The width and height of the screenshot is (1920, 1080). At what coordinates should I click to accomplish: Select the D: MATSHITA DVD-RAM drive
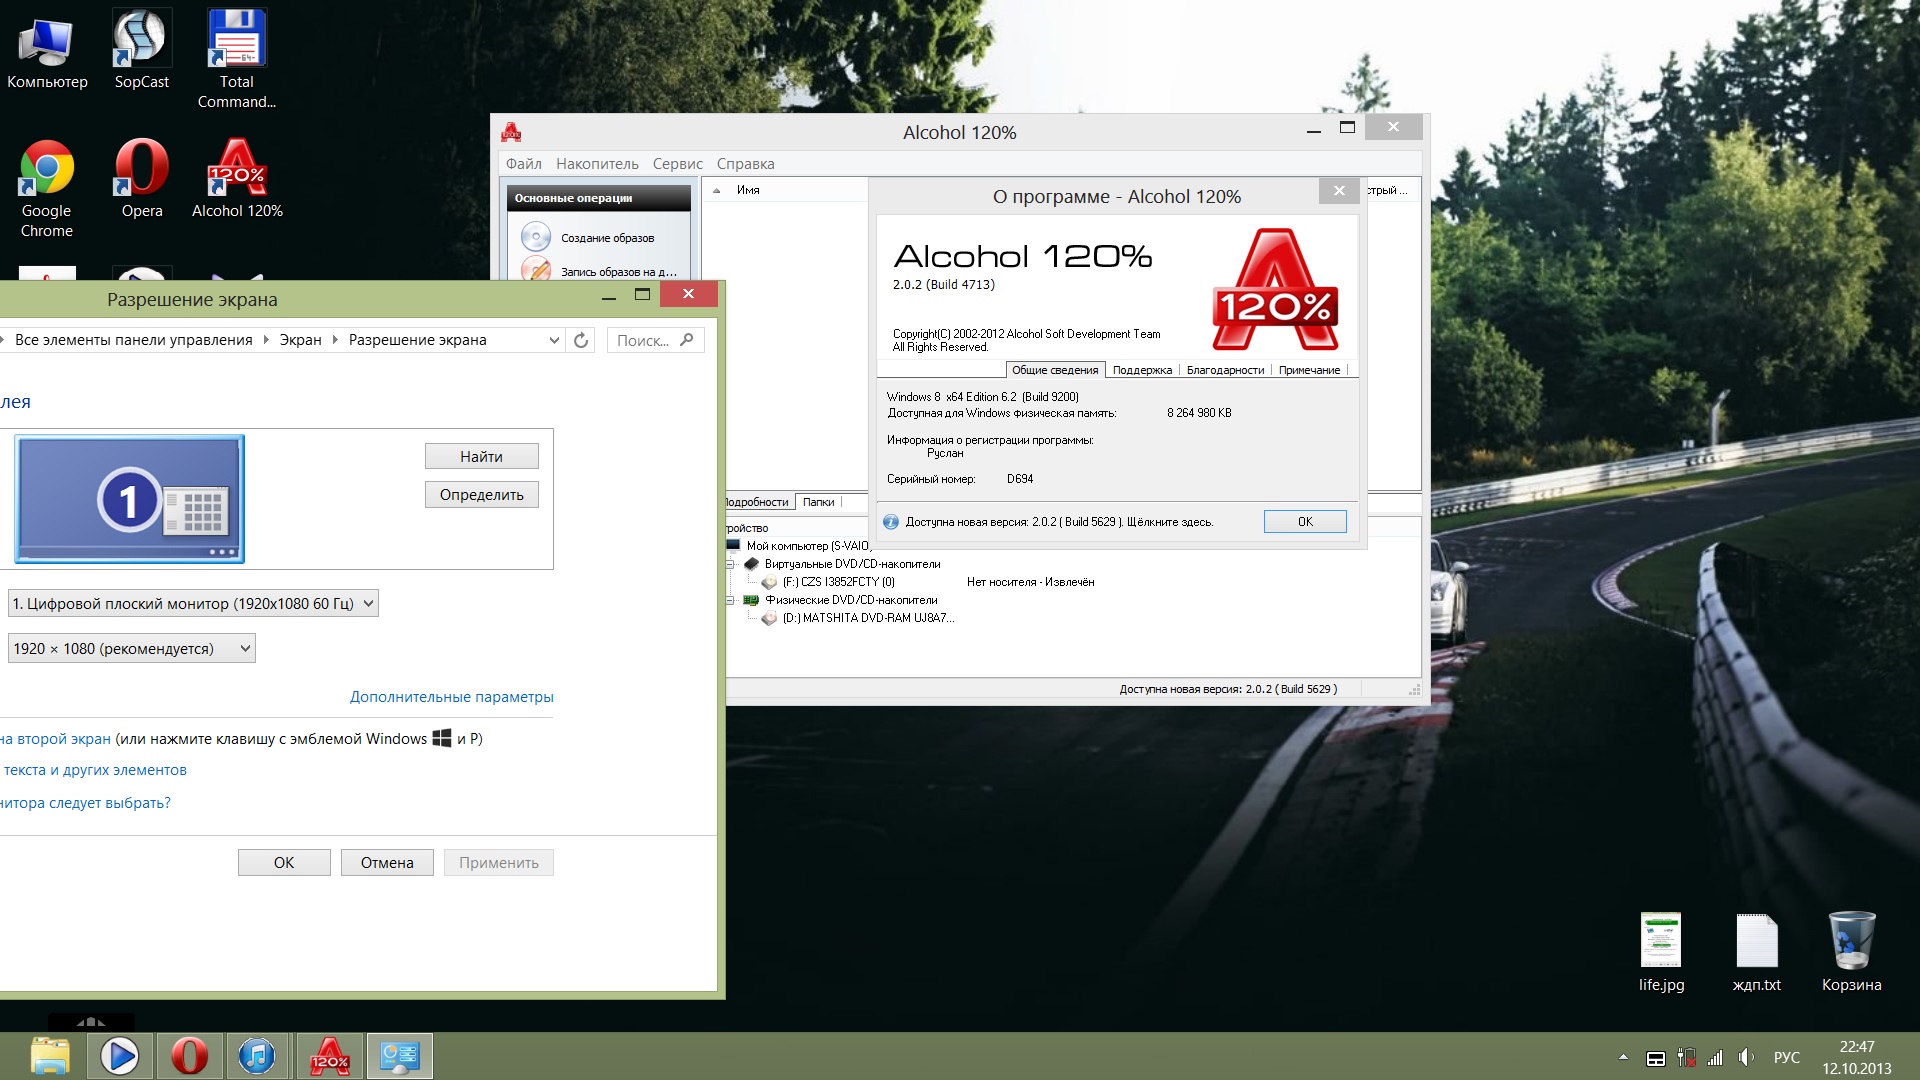click(x=867, y=618)
